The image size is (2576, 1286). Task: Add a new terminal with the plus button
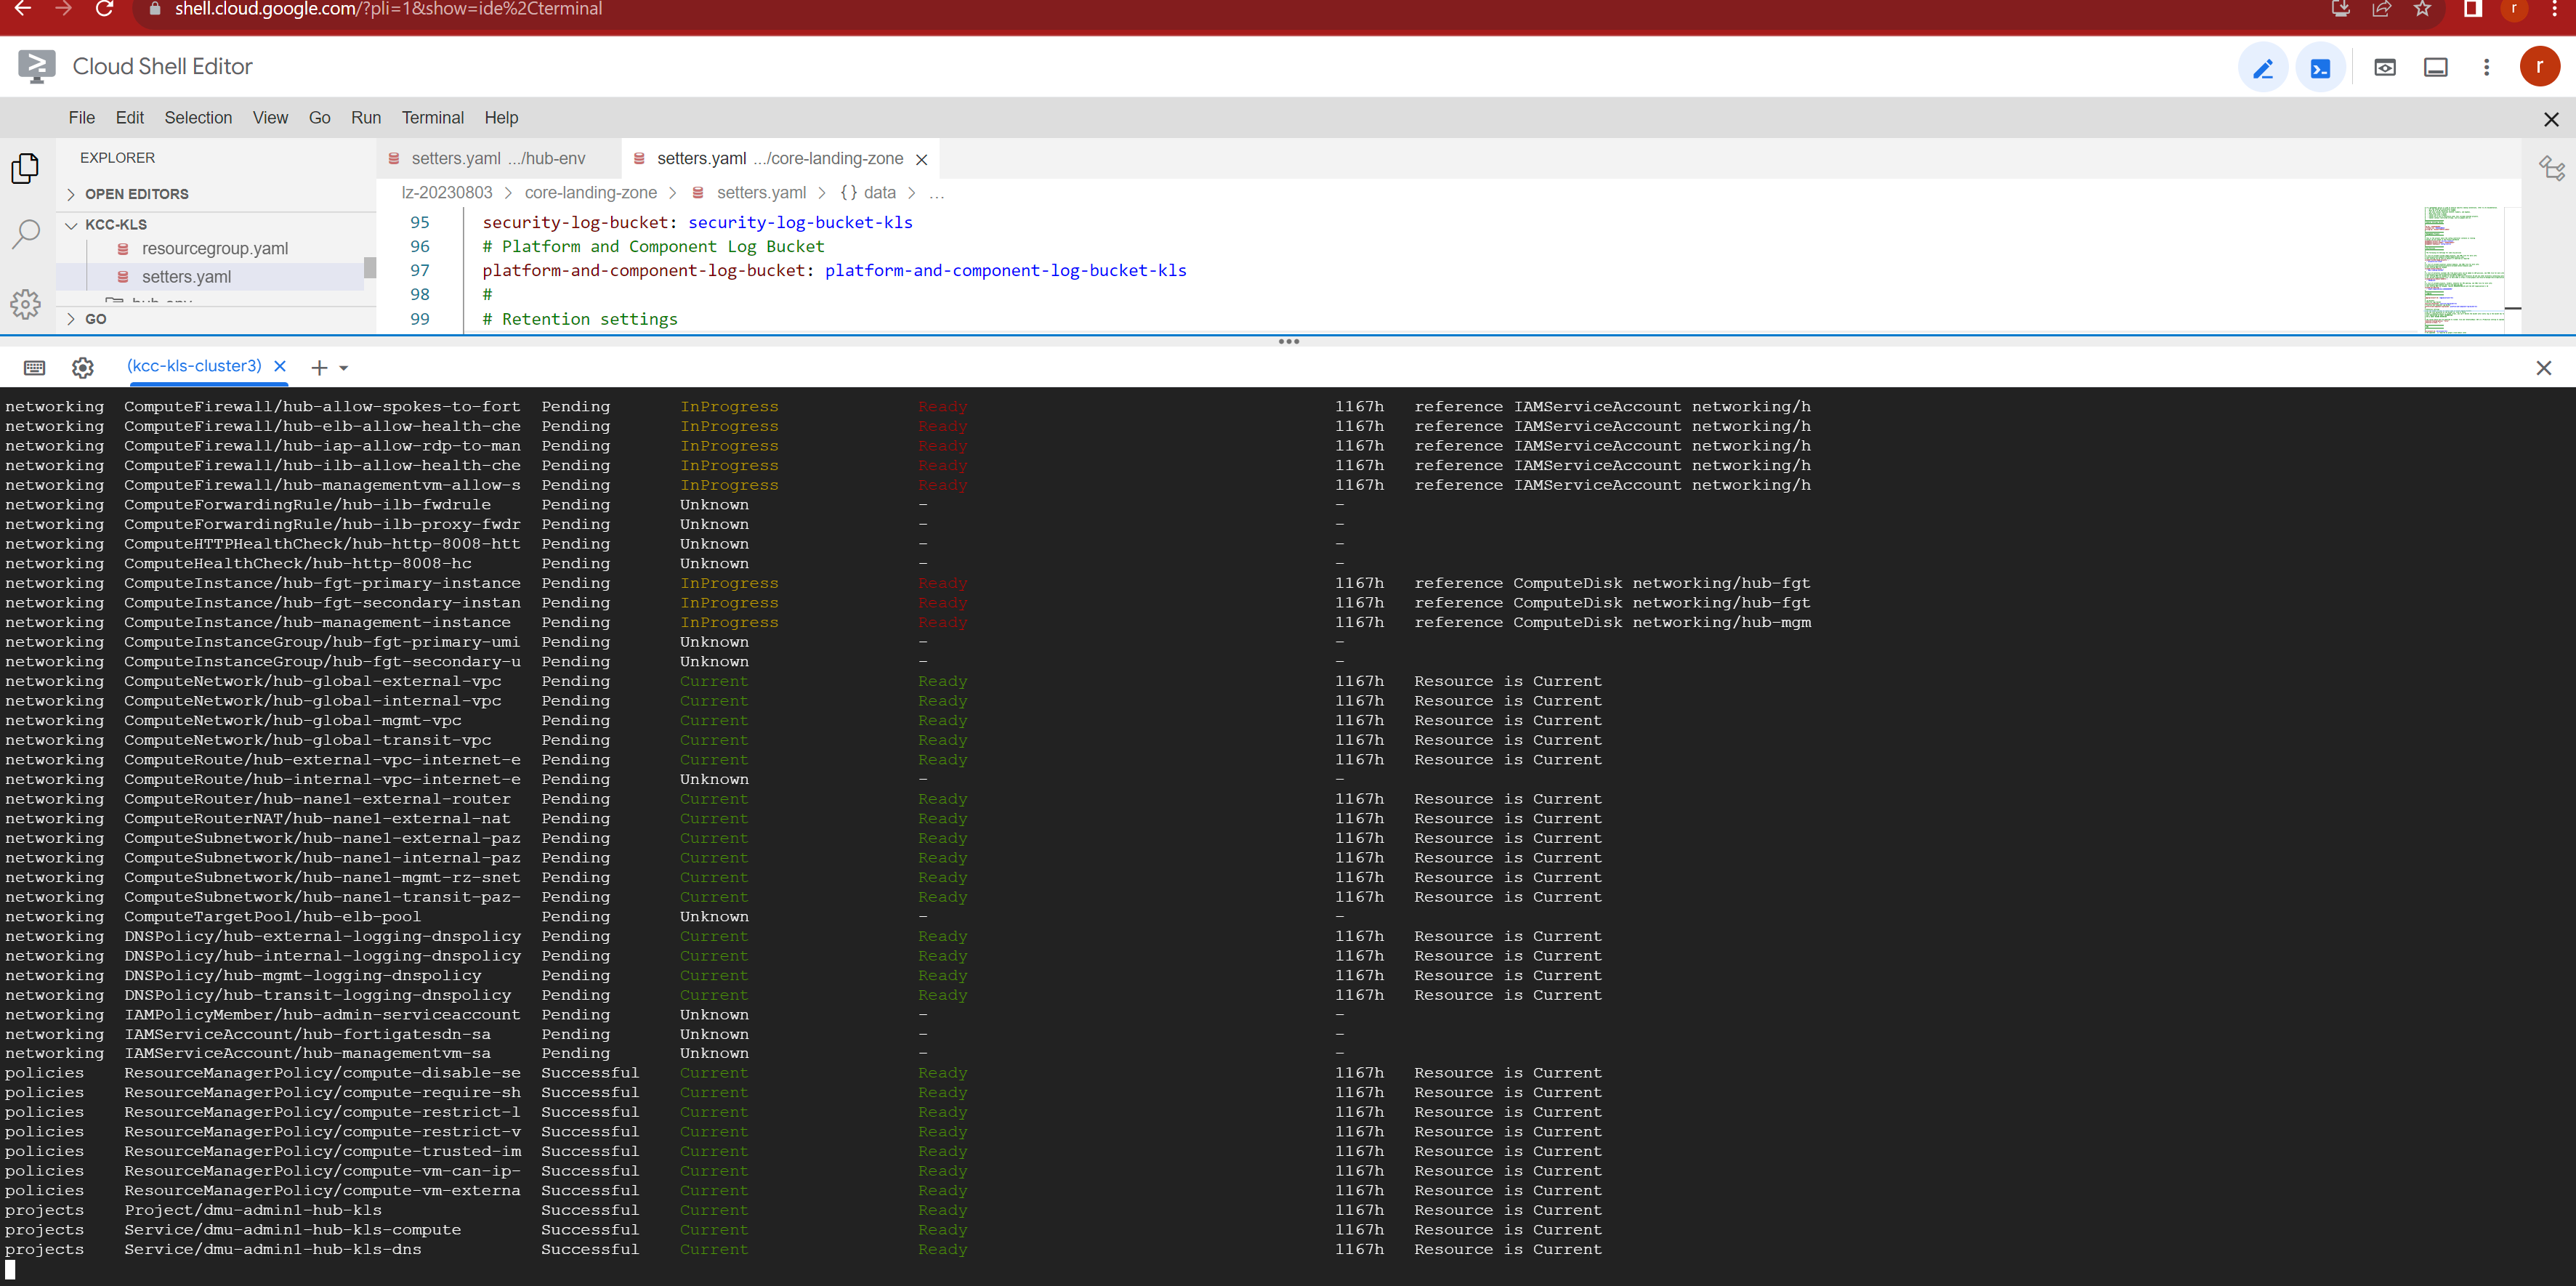[x=318, y=367]
